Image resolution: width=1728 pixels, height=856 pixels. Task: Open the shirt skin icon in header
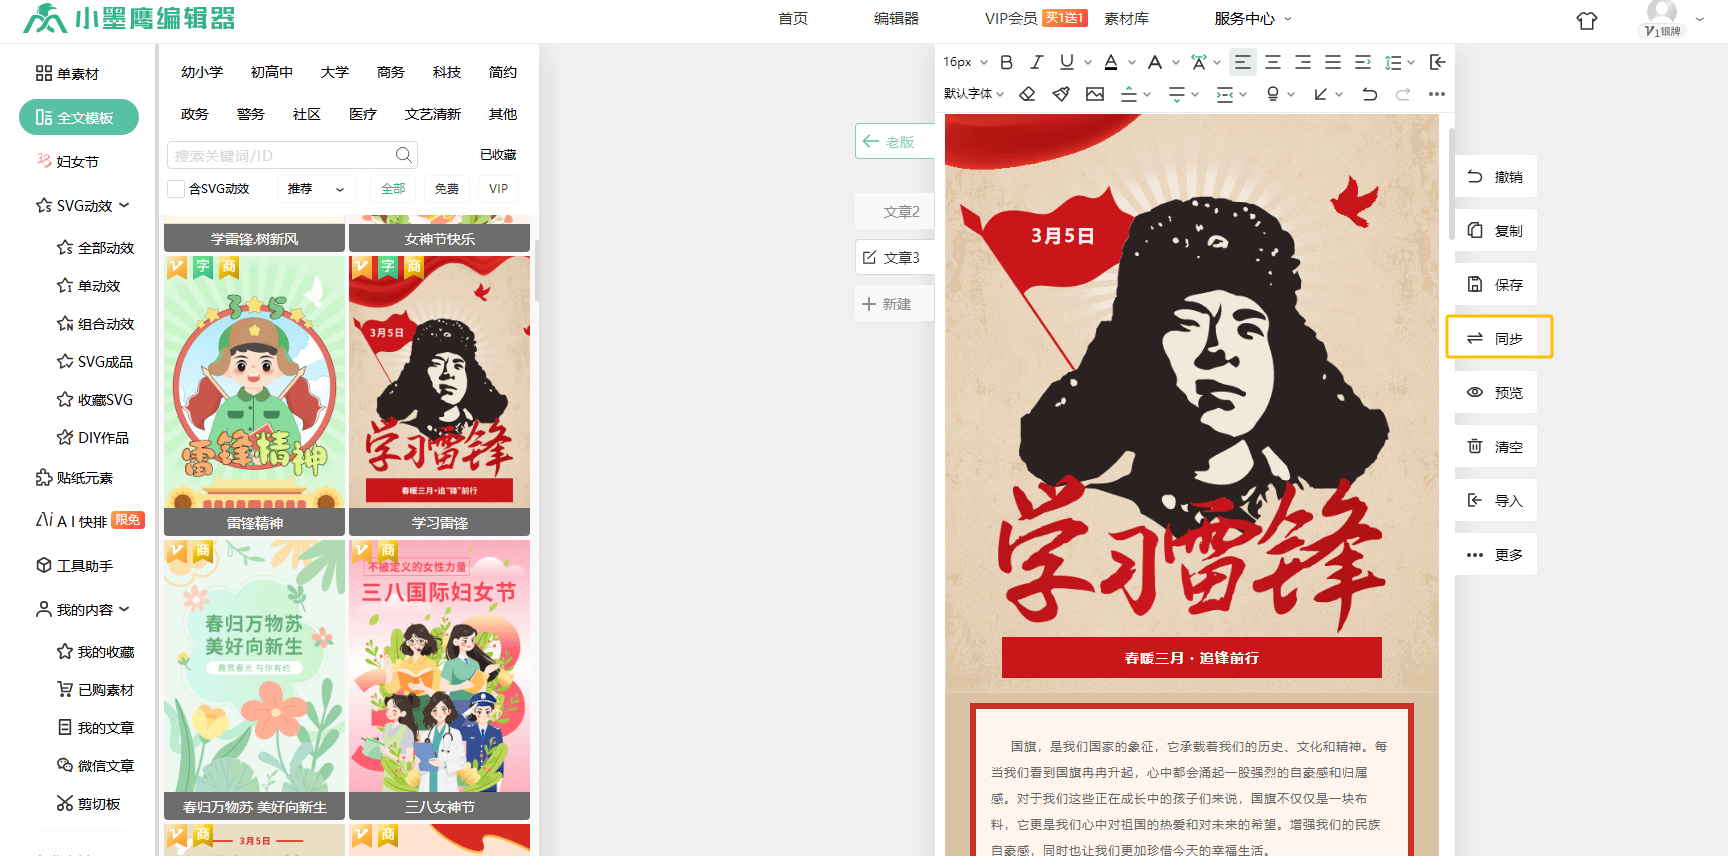click(1586, 21)
